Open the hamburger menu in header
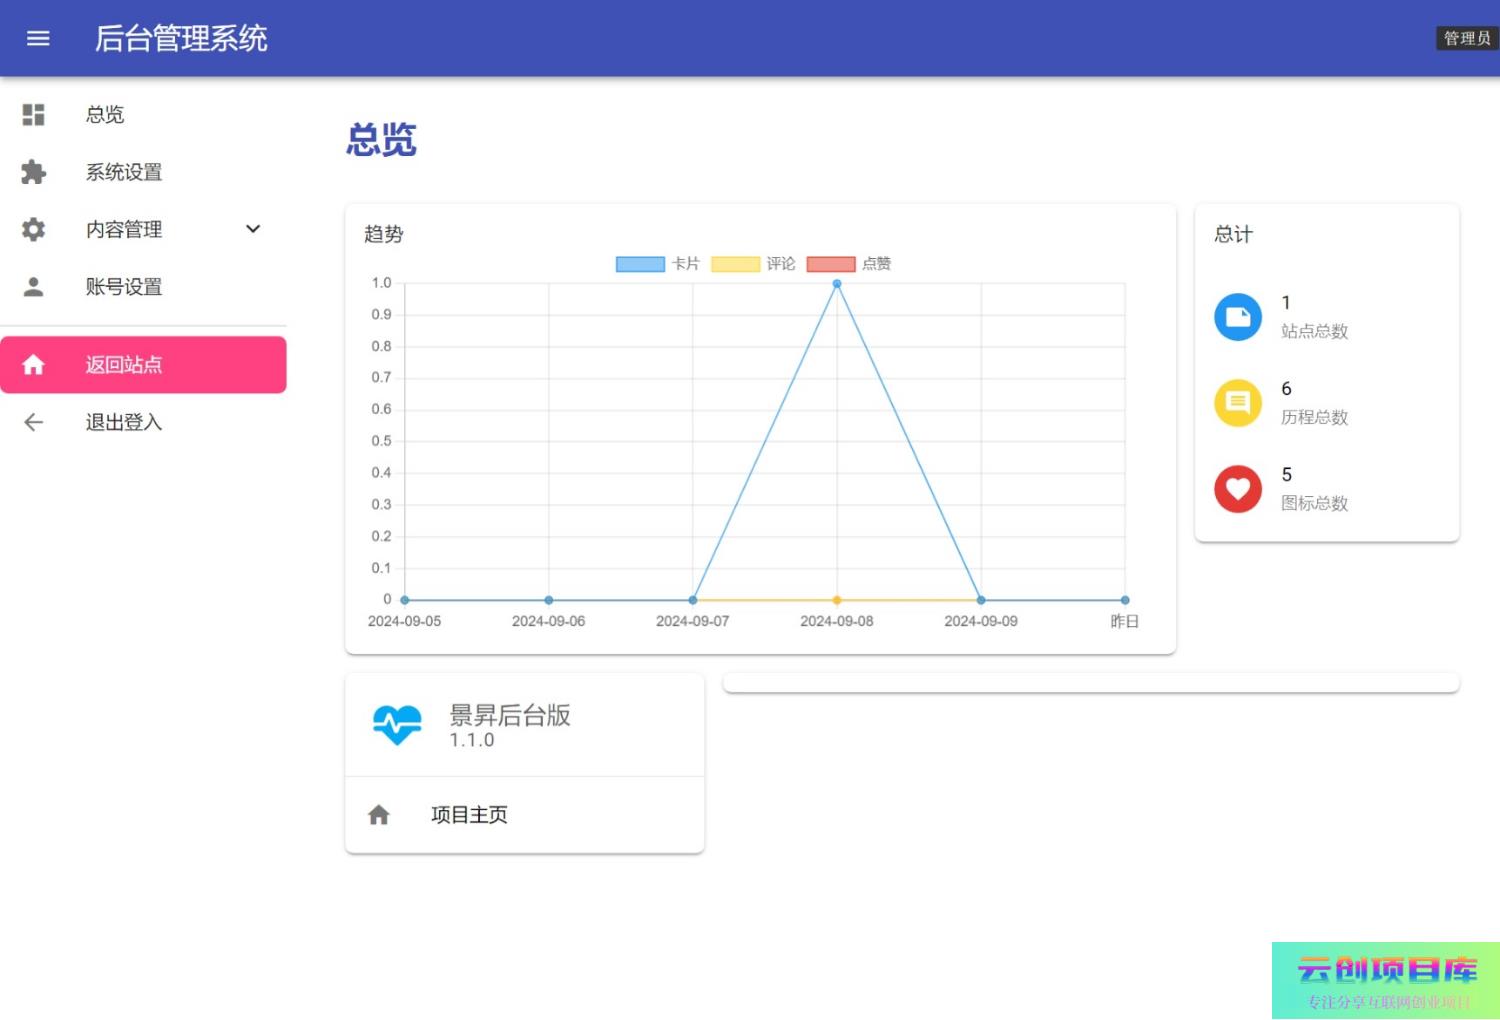 pos(38,38)
